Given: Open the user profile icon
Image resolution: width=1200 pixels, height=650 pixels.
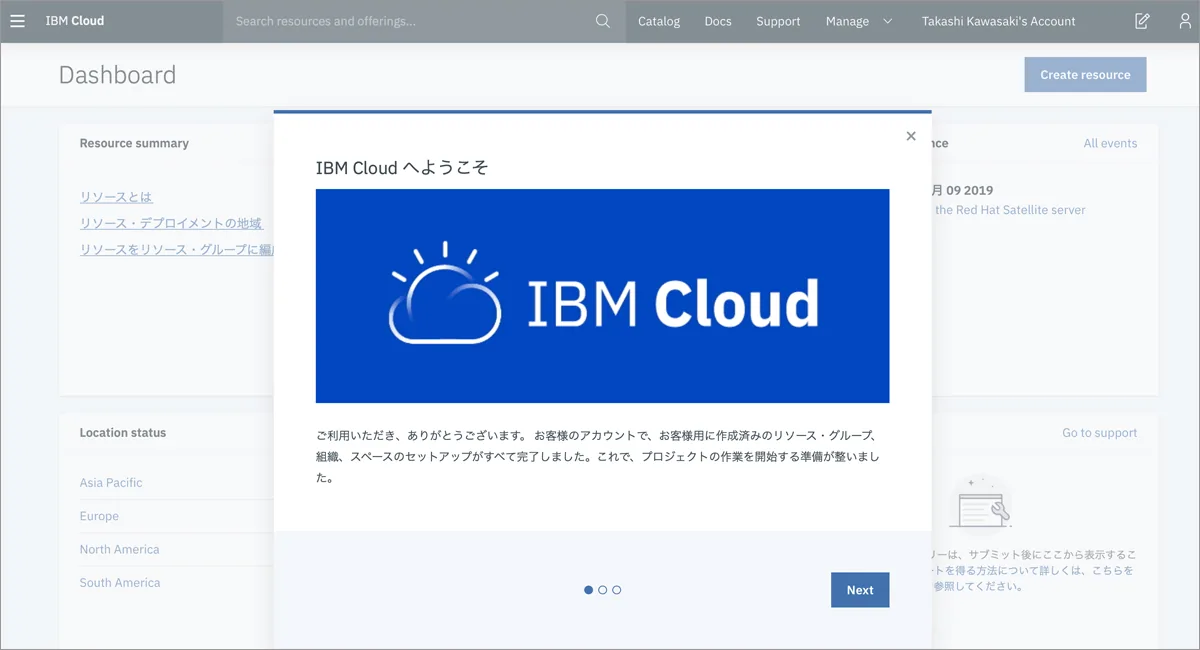Looking at the screenshot, I should point(1185,21).
